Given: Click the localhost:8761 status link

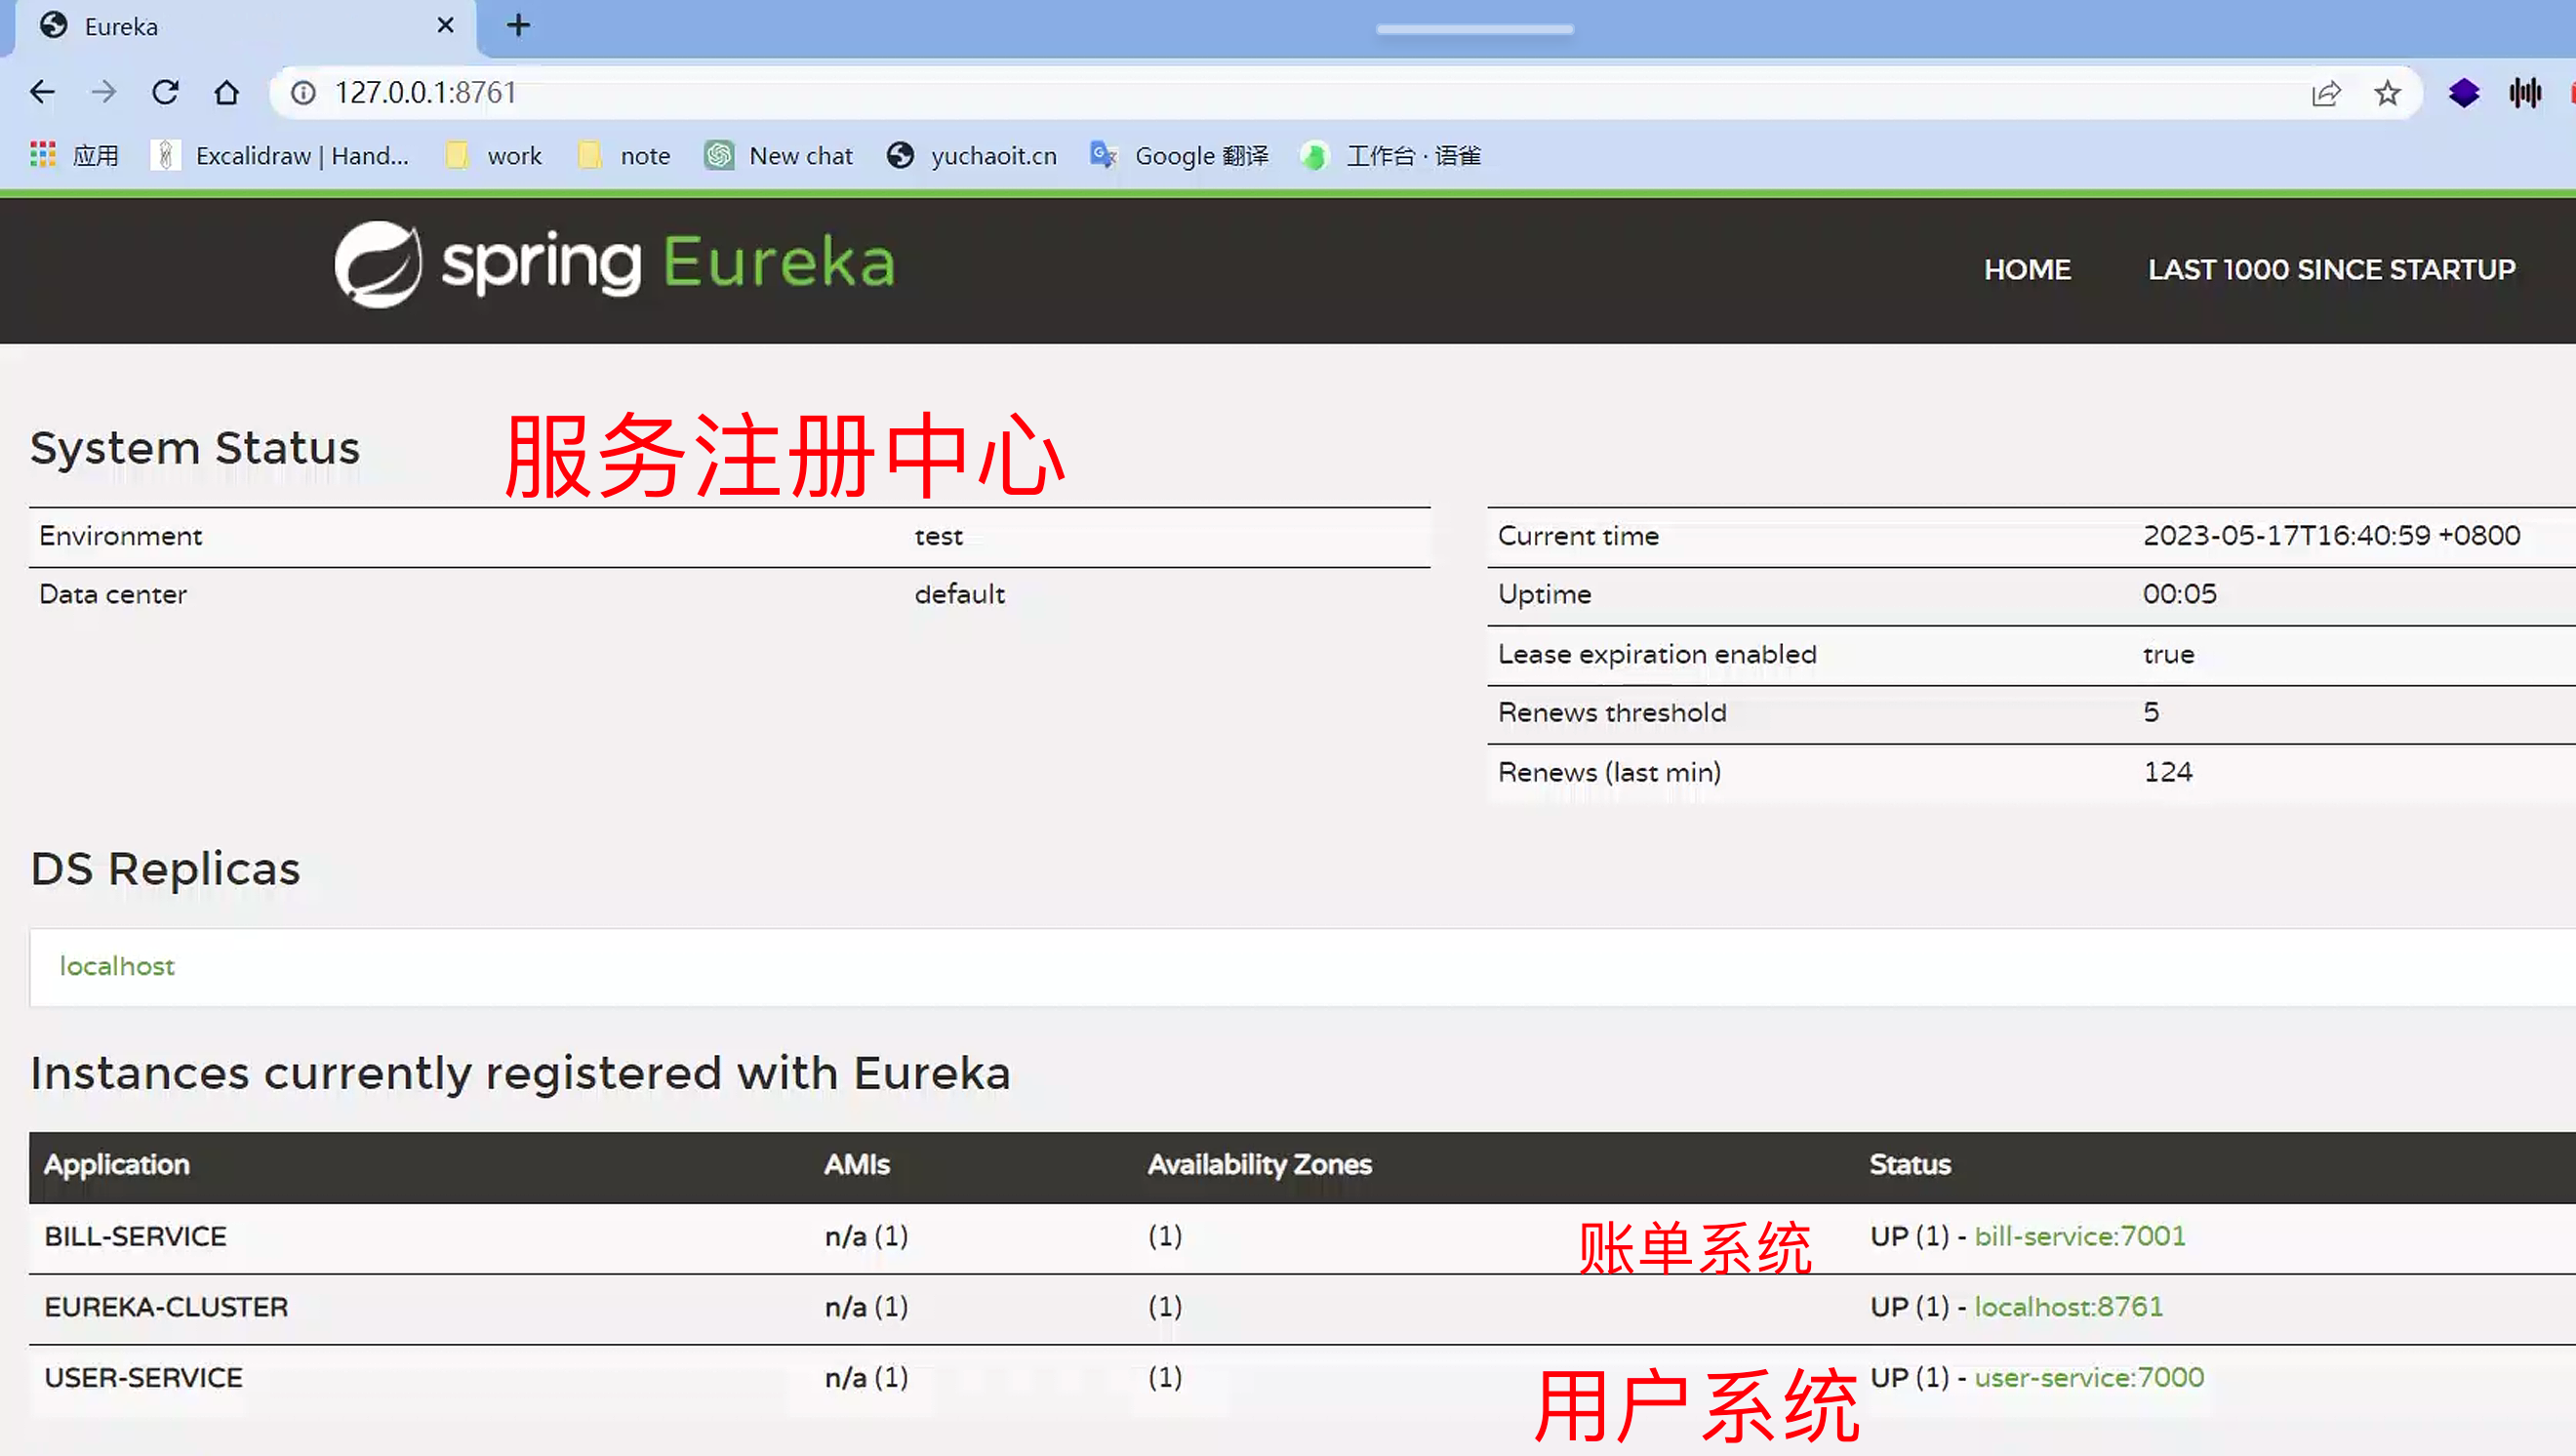Looking at the screenshot, I should (2068, 1306).
